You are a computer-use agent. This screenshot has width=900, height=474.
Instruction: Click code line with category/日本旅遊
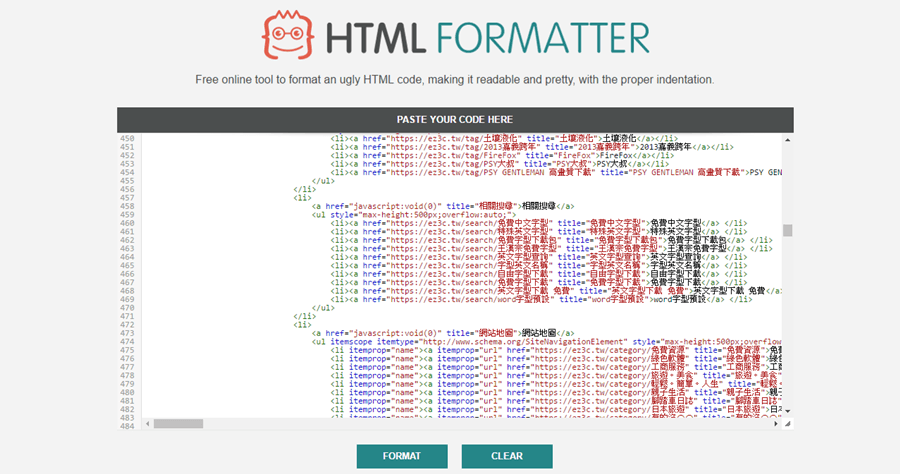click(556, 409)
